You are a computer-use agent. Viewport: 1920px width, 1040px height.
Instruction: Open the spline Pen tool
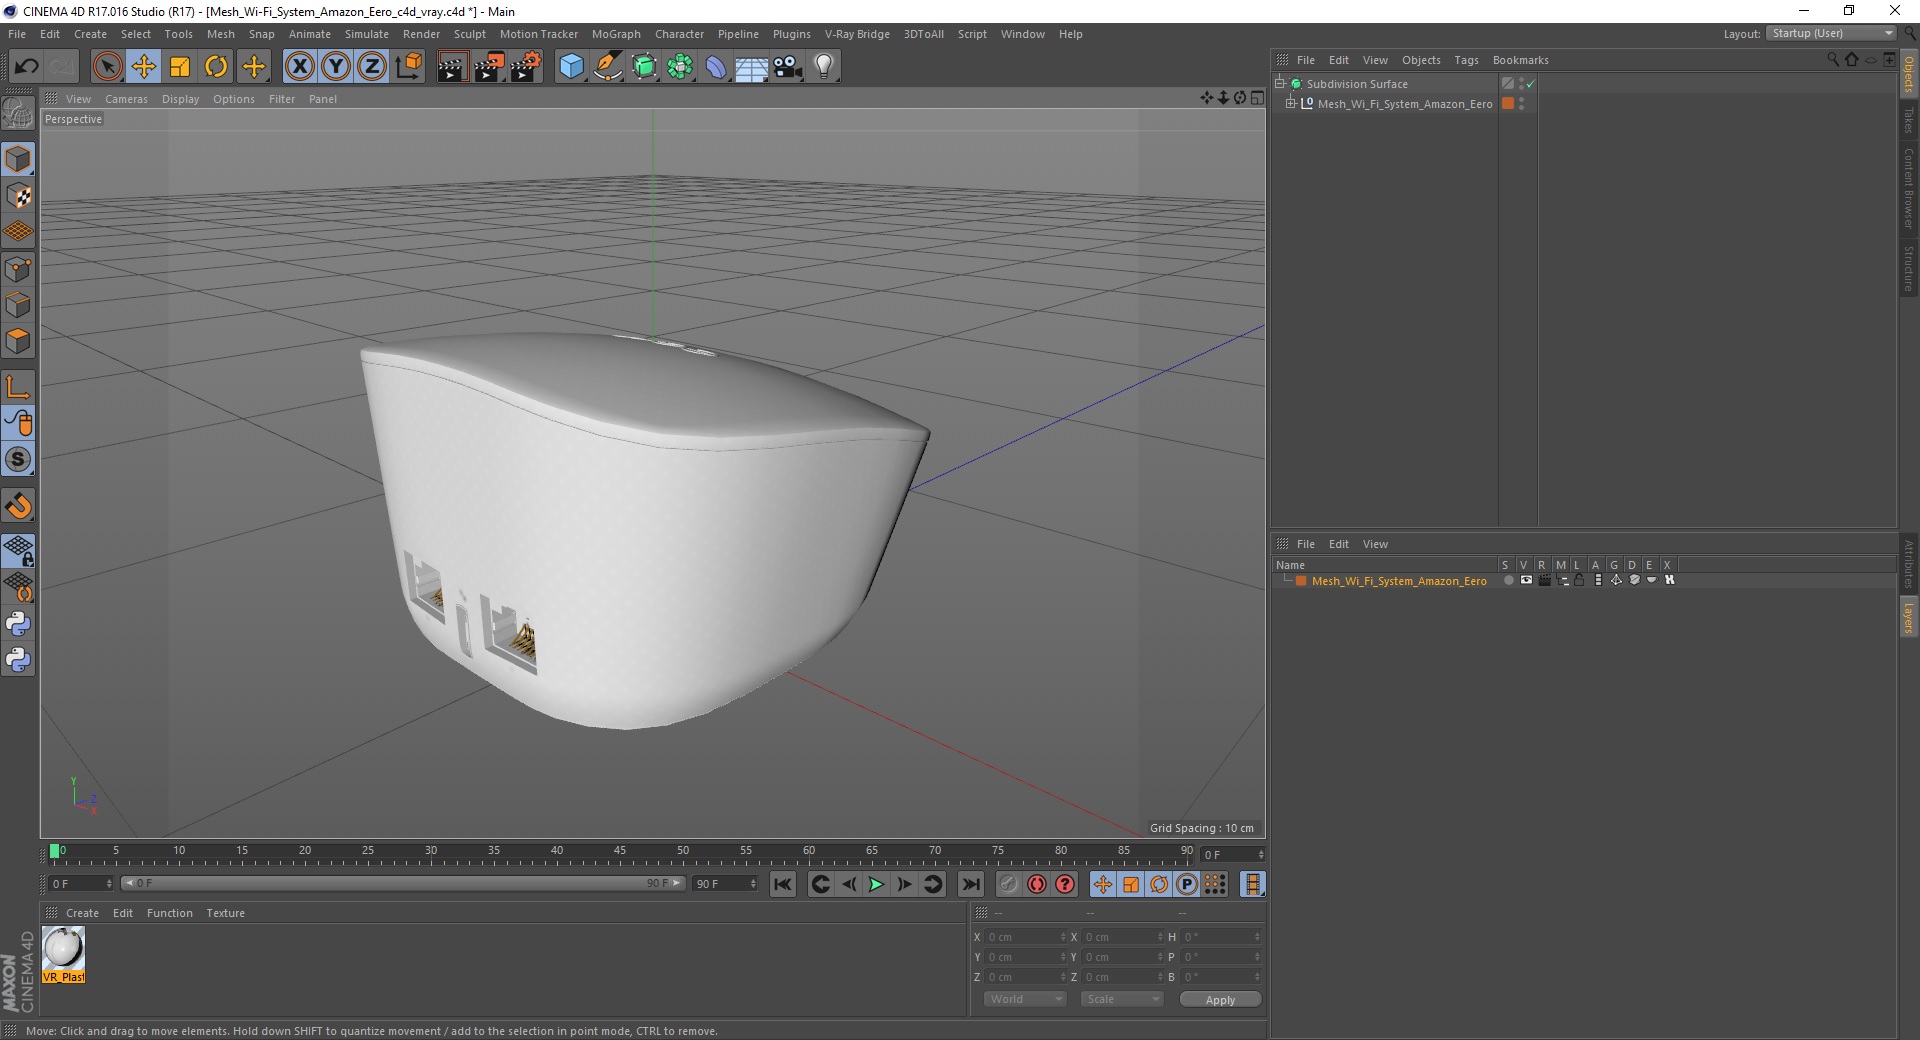coord(608,67)
